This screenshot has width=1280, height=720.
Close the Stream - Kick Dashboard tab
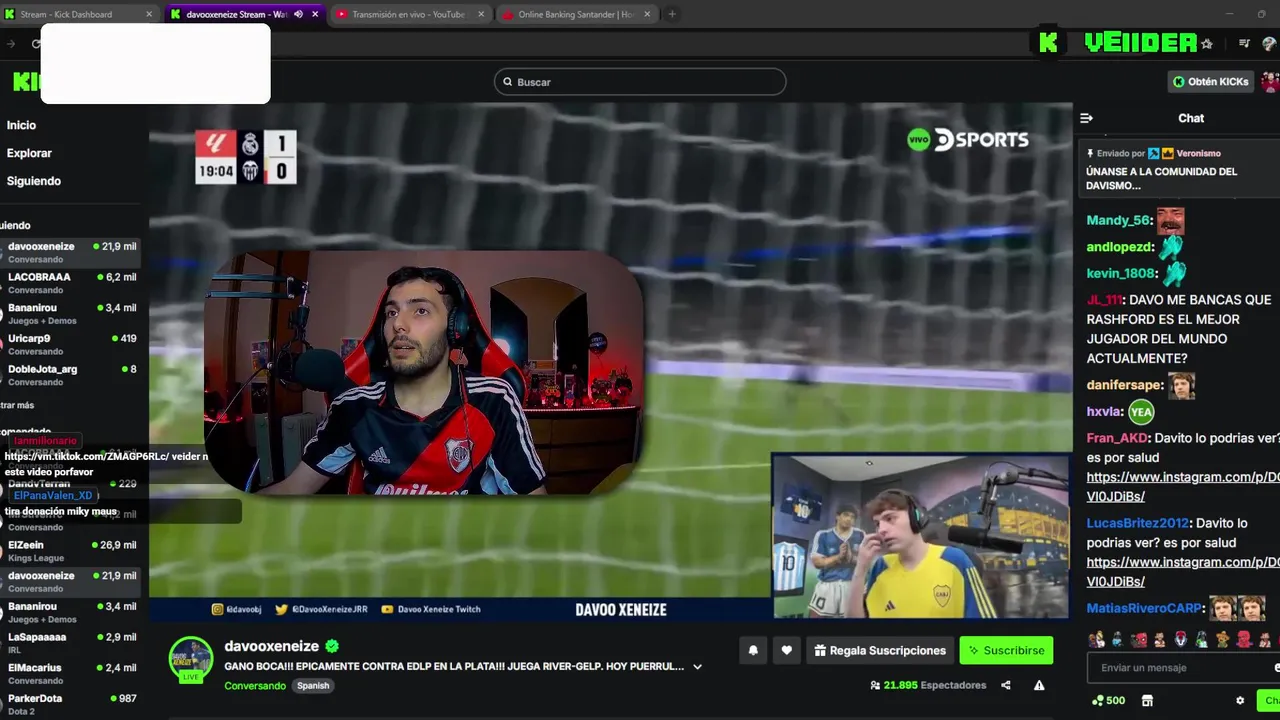point(149,14)
